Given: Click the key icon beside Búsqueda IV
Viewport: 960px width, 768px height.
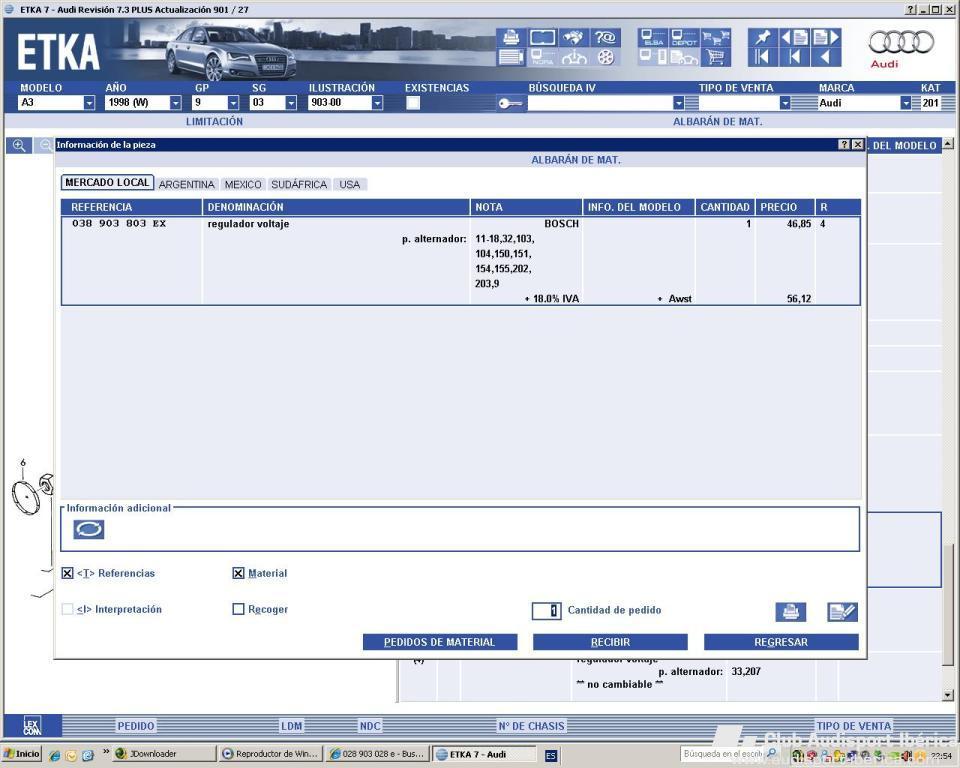Looking at the screenshot, I should pyautogui.click(x=509, y=103).
